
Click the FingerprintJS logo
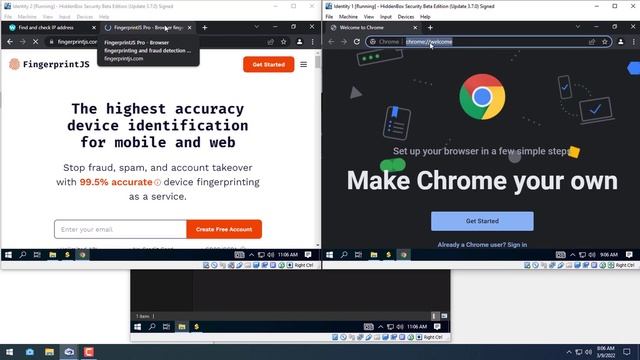click(x=49, y=64)
